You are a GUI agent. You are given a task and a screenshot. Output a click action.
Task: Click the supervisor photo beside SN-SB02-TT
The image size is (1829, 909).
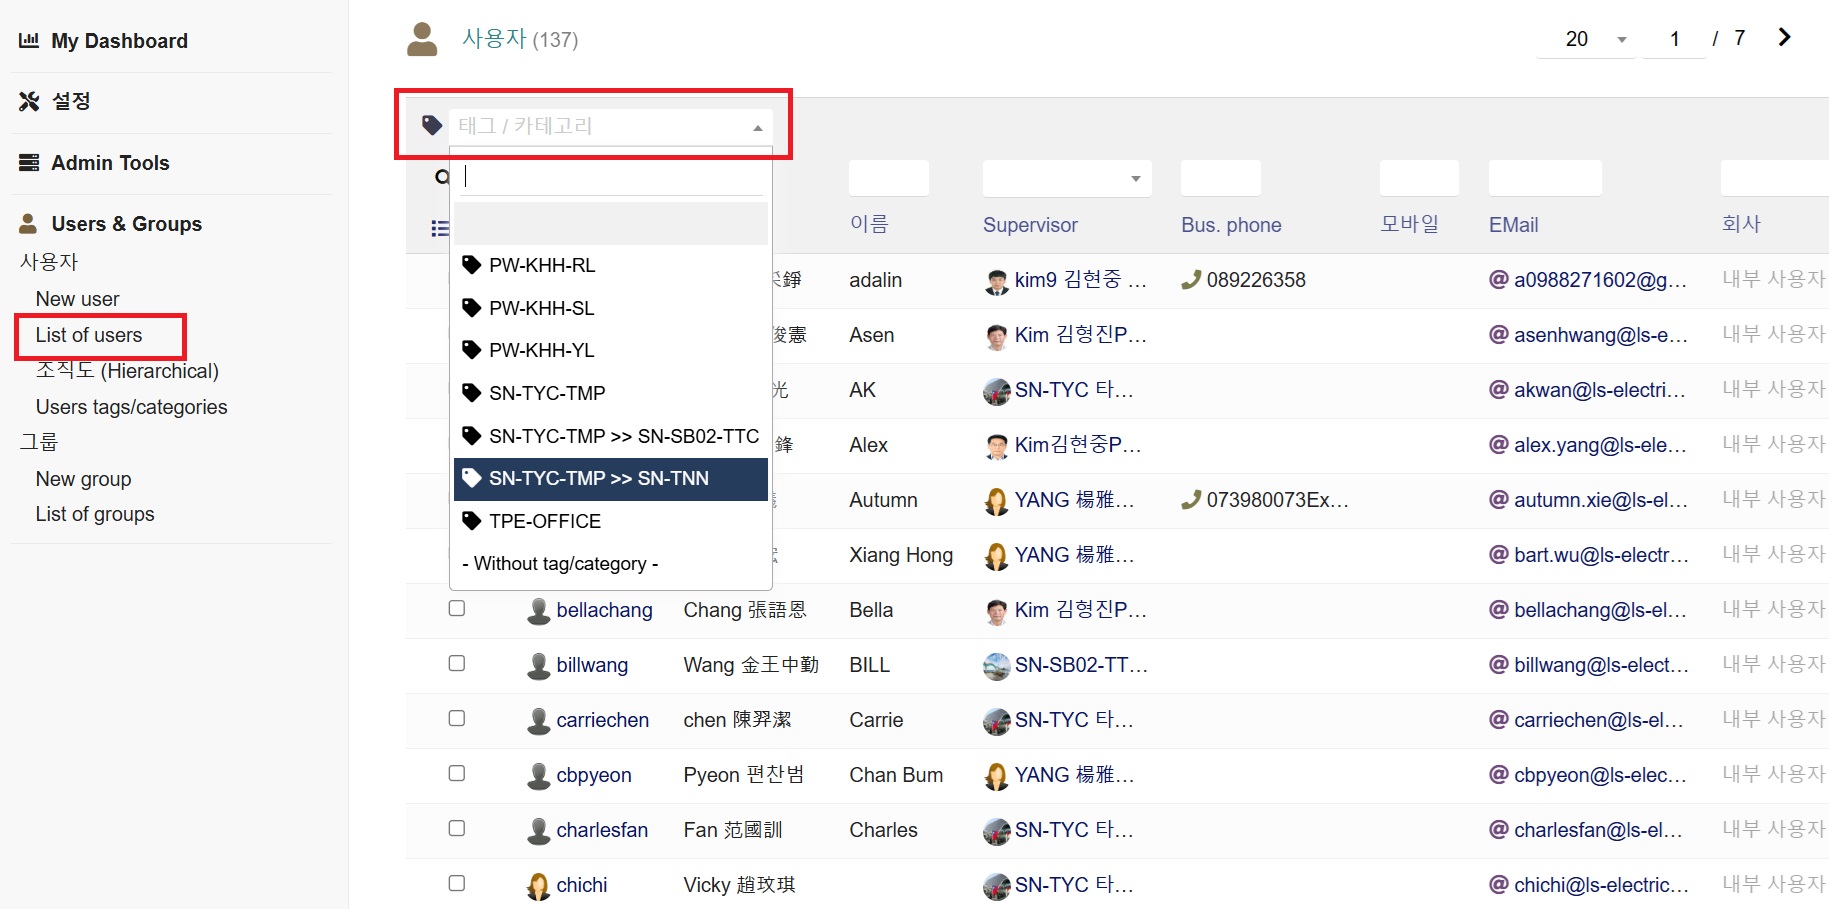tap(996, 666)
